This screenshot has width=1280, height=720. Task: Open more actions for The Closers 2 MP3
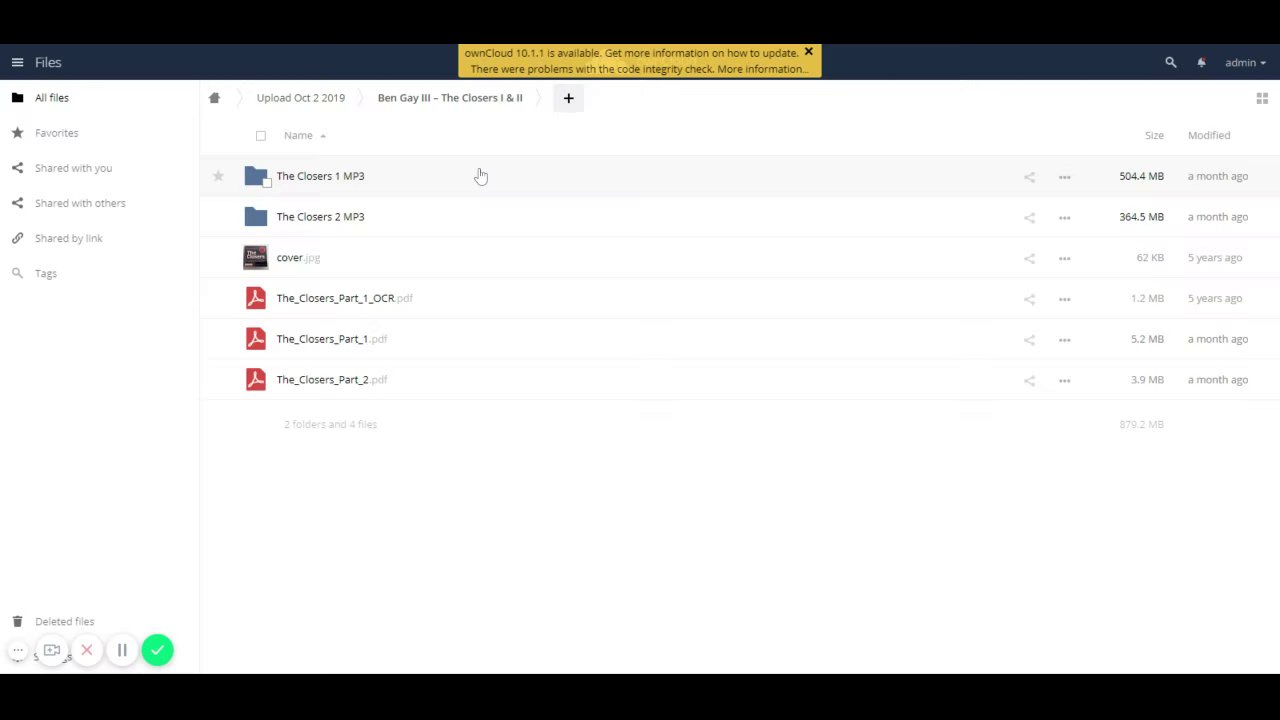click(1064, 217)
